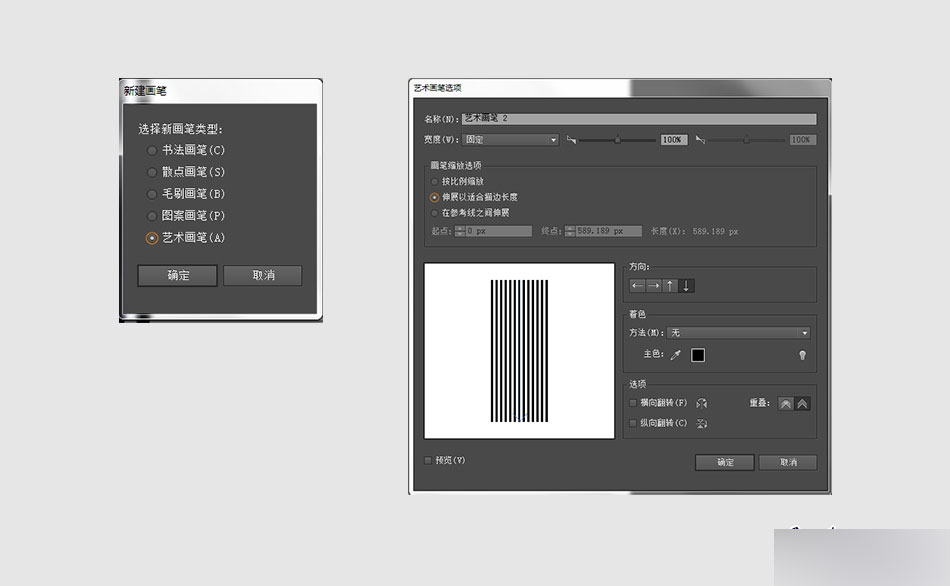Click the second 100% width field
Screen dimensions: 950x586
(x=802, y=140)
